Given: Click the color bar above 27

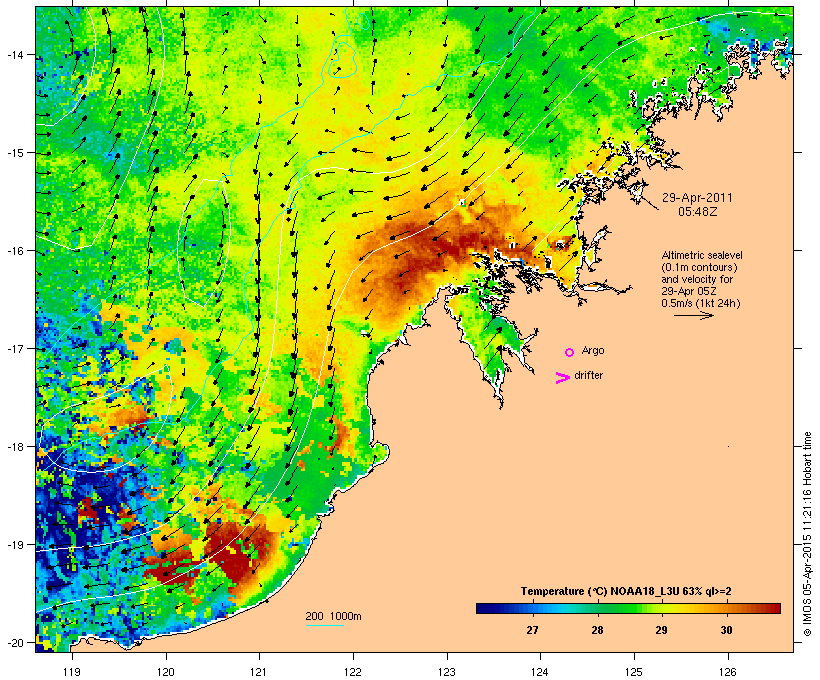Looking at the screenshot, I should click(532, 608).
